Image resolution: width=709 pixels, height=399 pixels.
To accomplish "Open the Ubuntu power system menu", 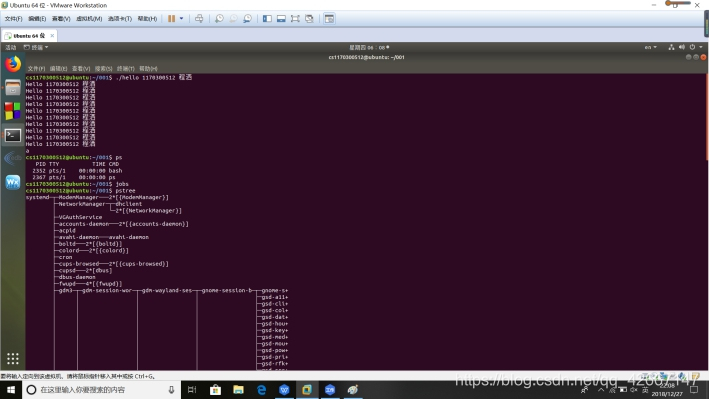I will (695, 47).
